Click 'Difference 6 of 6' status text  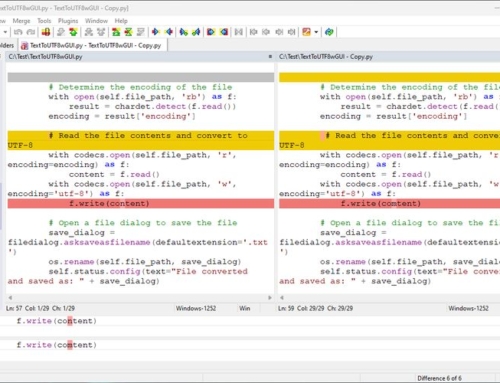[x=439, y=378]
